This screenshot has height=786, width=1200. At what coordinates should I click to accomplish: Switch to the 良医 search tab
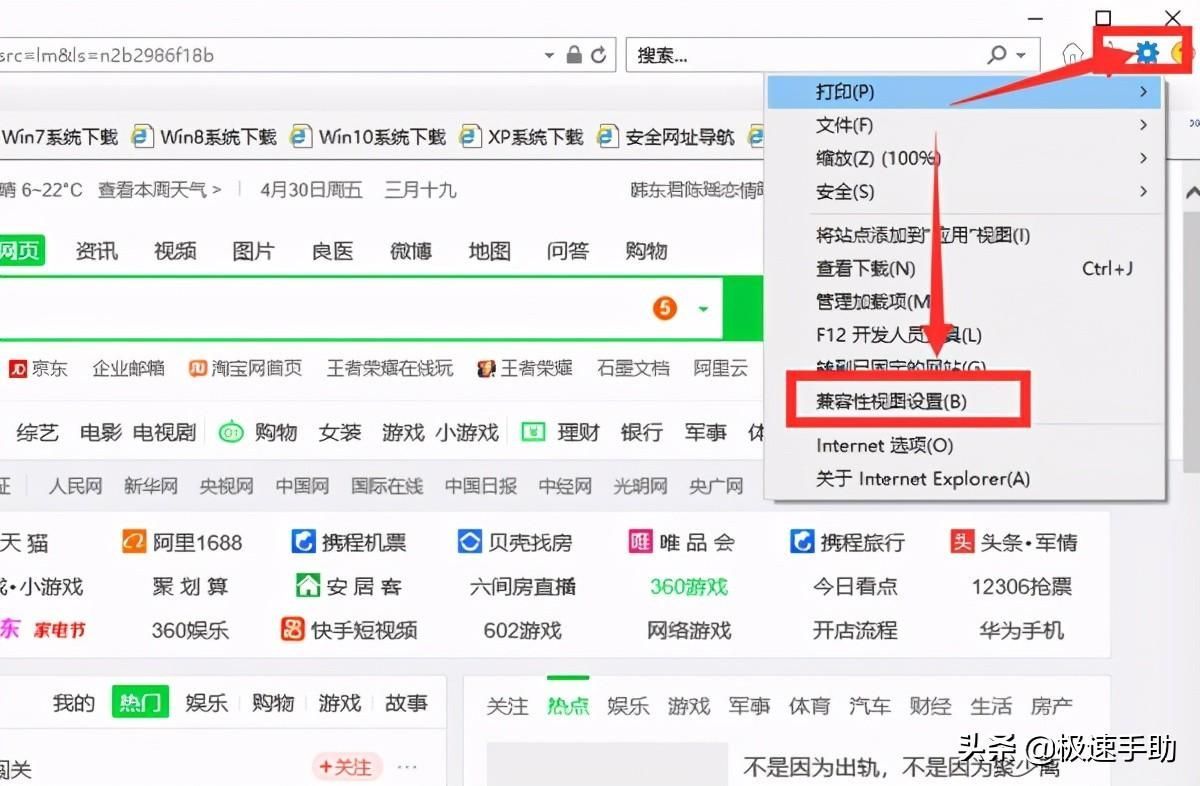point(332,251)
